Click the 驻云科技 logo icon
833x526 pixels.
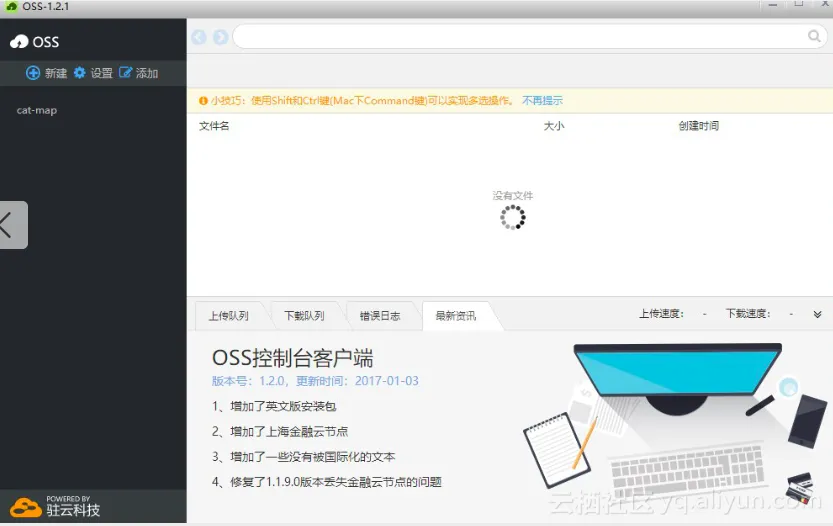click(x=26, y=507)
